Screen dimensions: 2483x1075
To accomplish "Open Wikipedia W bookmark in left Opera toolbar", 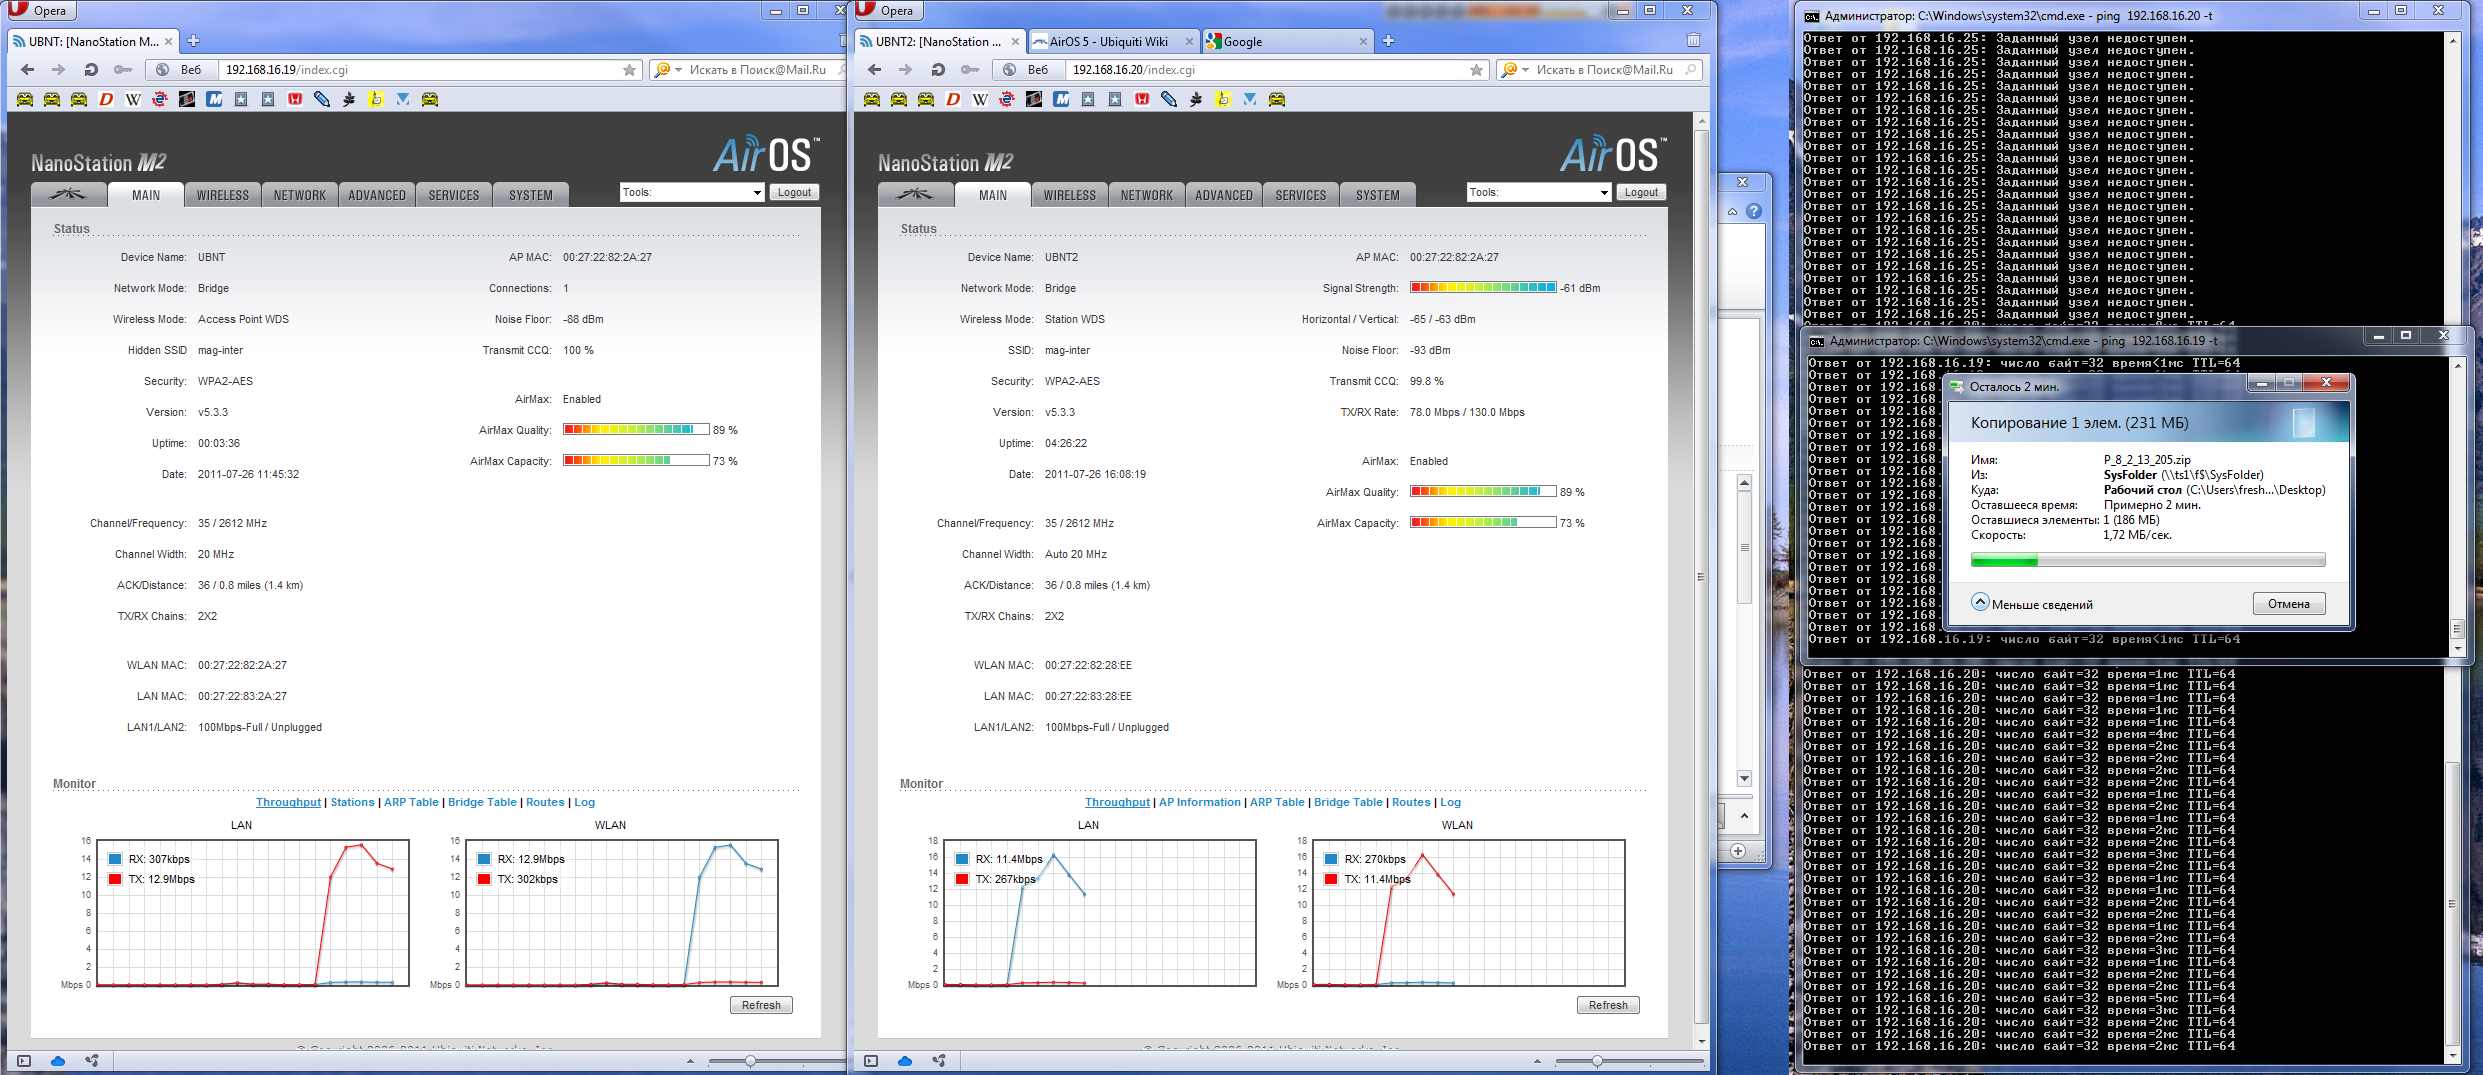I will pyautogui.click(x=133, y=99).
